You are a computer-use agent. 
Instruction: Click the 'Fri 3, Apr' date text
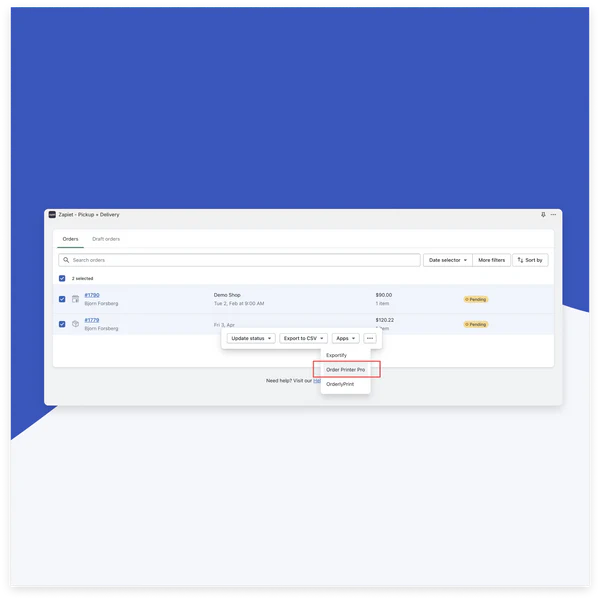coord(224,325)
